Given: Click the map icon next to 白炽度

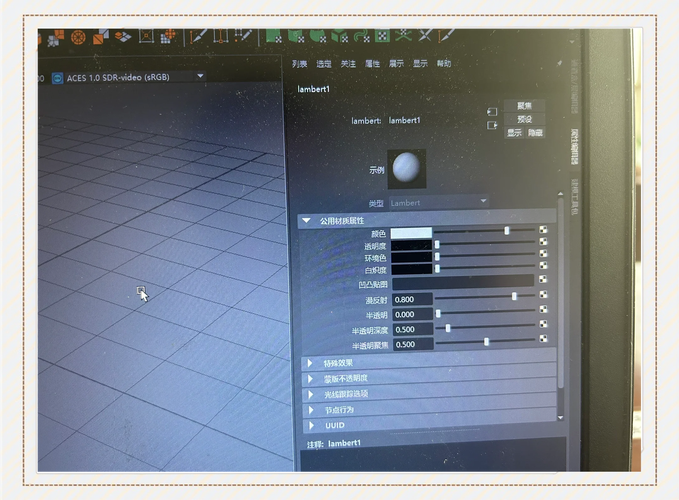Looking at the screenshot, I should [544, 269].
